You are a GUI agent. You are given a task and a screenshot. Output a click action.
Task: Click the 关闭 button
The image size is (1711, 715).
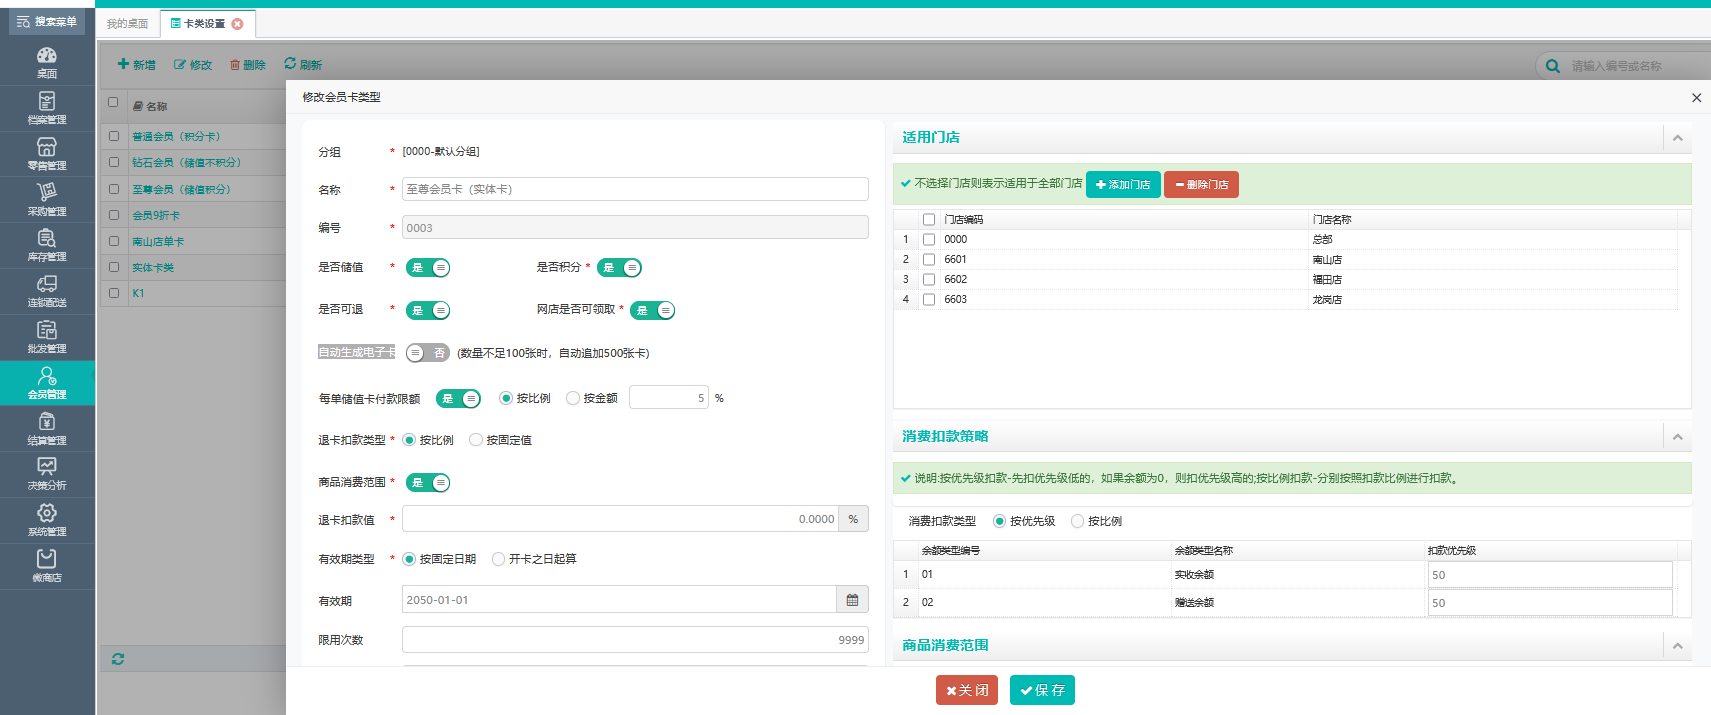(x=967, y=690)
